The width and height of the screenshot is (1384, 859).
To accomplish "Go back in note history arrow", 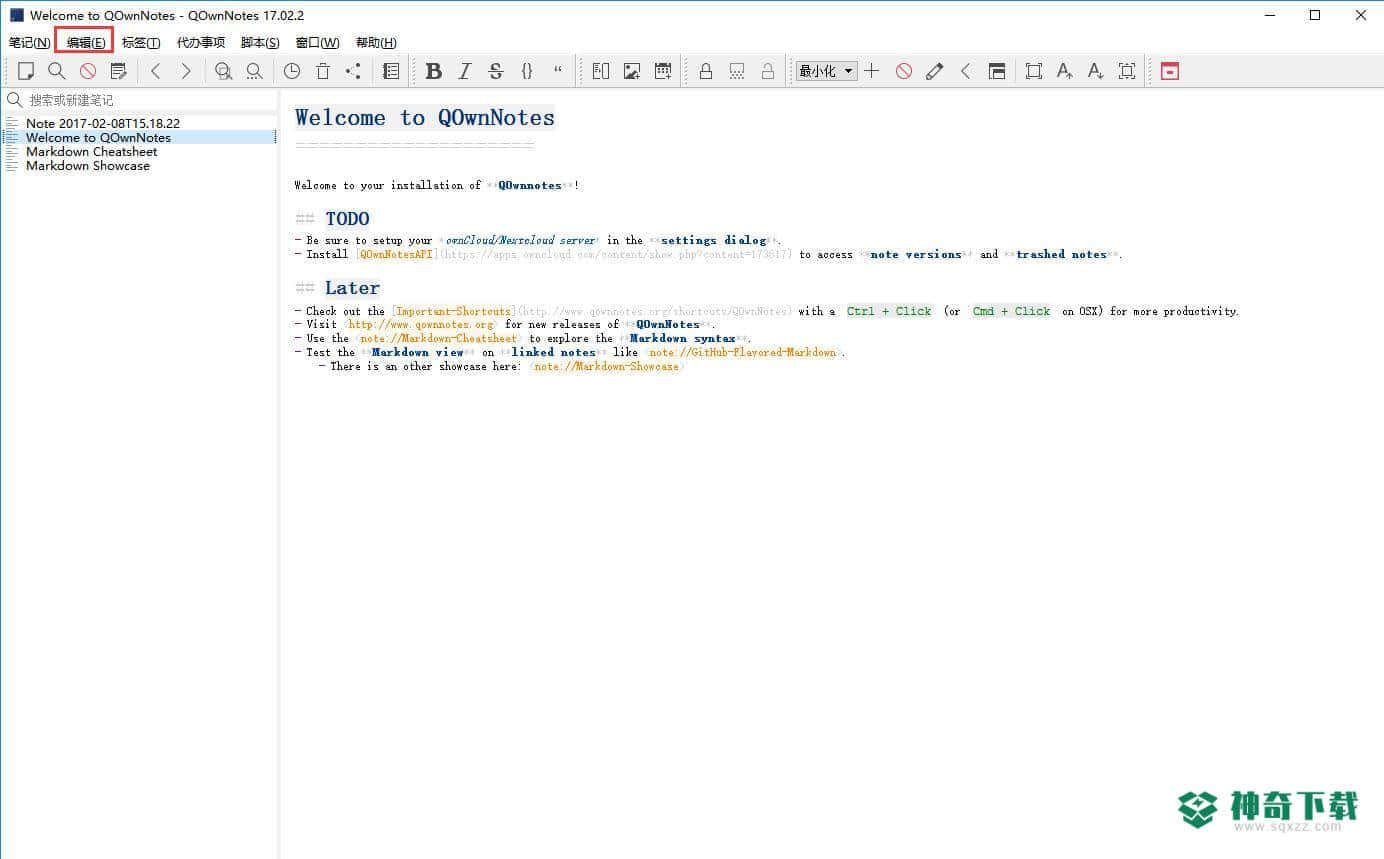I will (155, 71).
